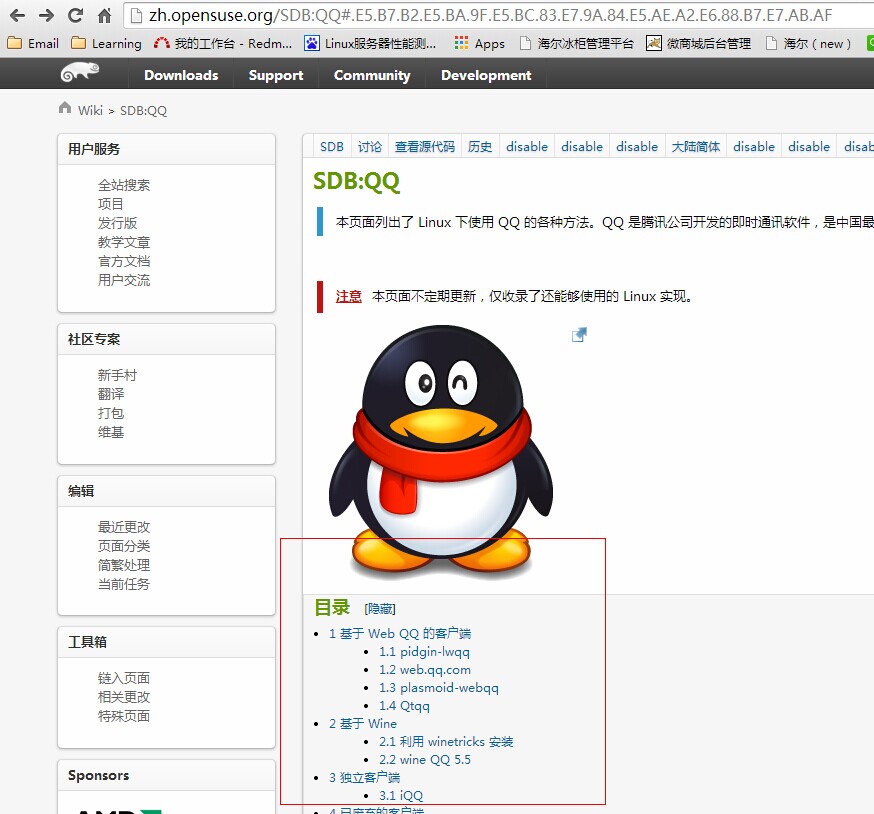874x814 pixels.
Task: Open the 相关更改 toolbox link
Action: click(x=124, y=697)
